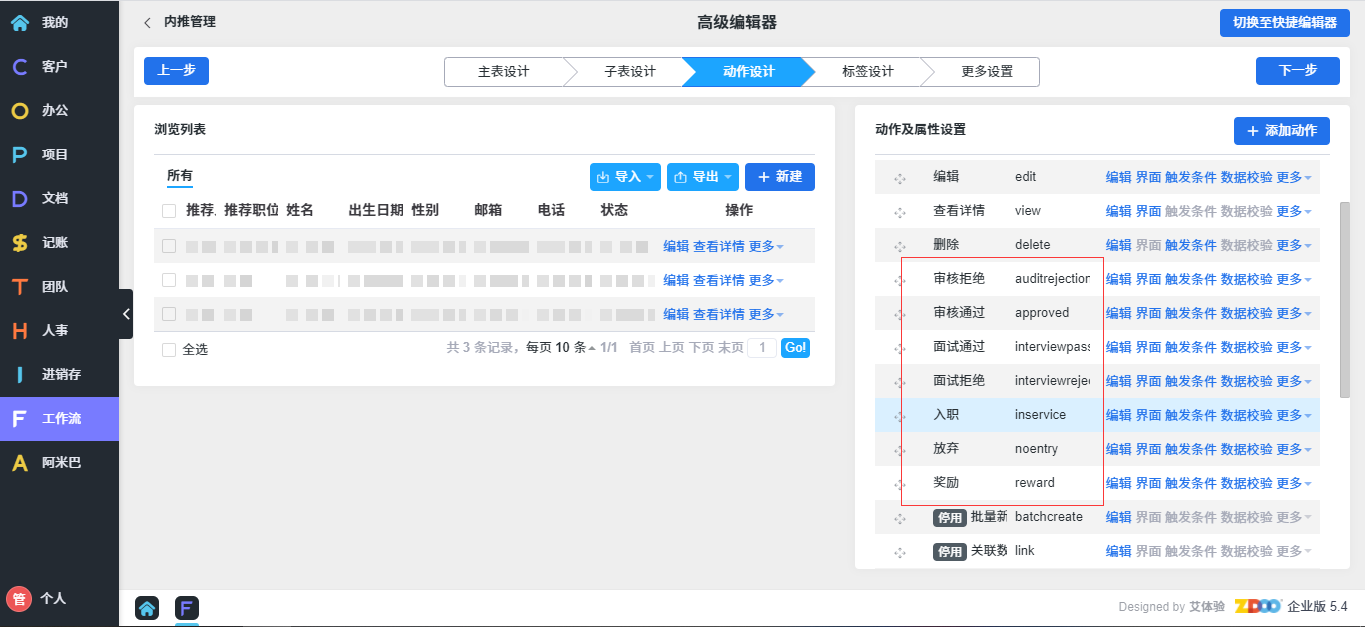
Task: Open the 团队 module icon
Action: click(x=20, y=287)
